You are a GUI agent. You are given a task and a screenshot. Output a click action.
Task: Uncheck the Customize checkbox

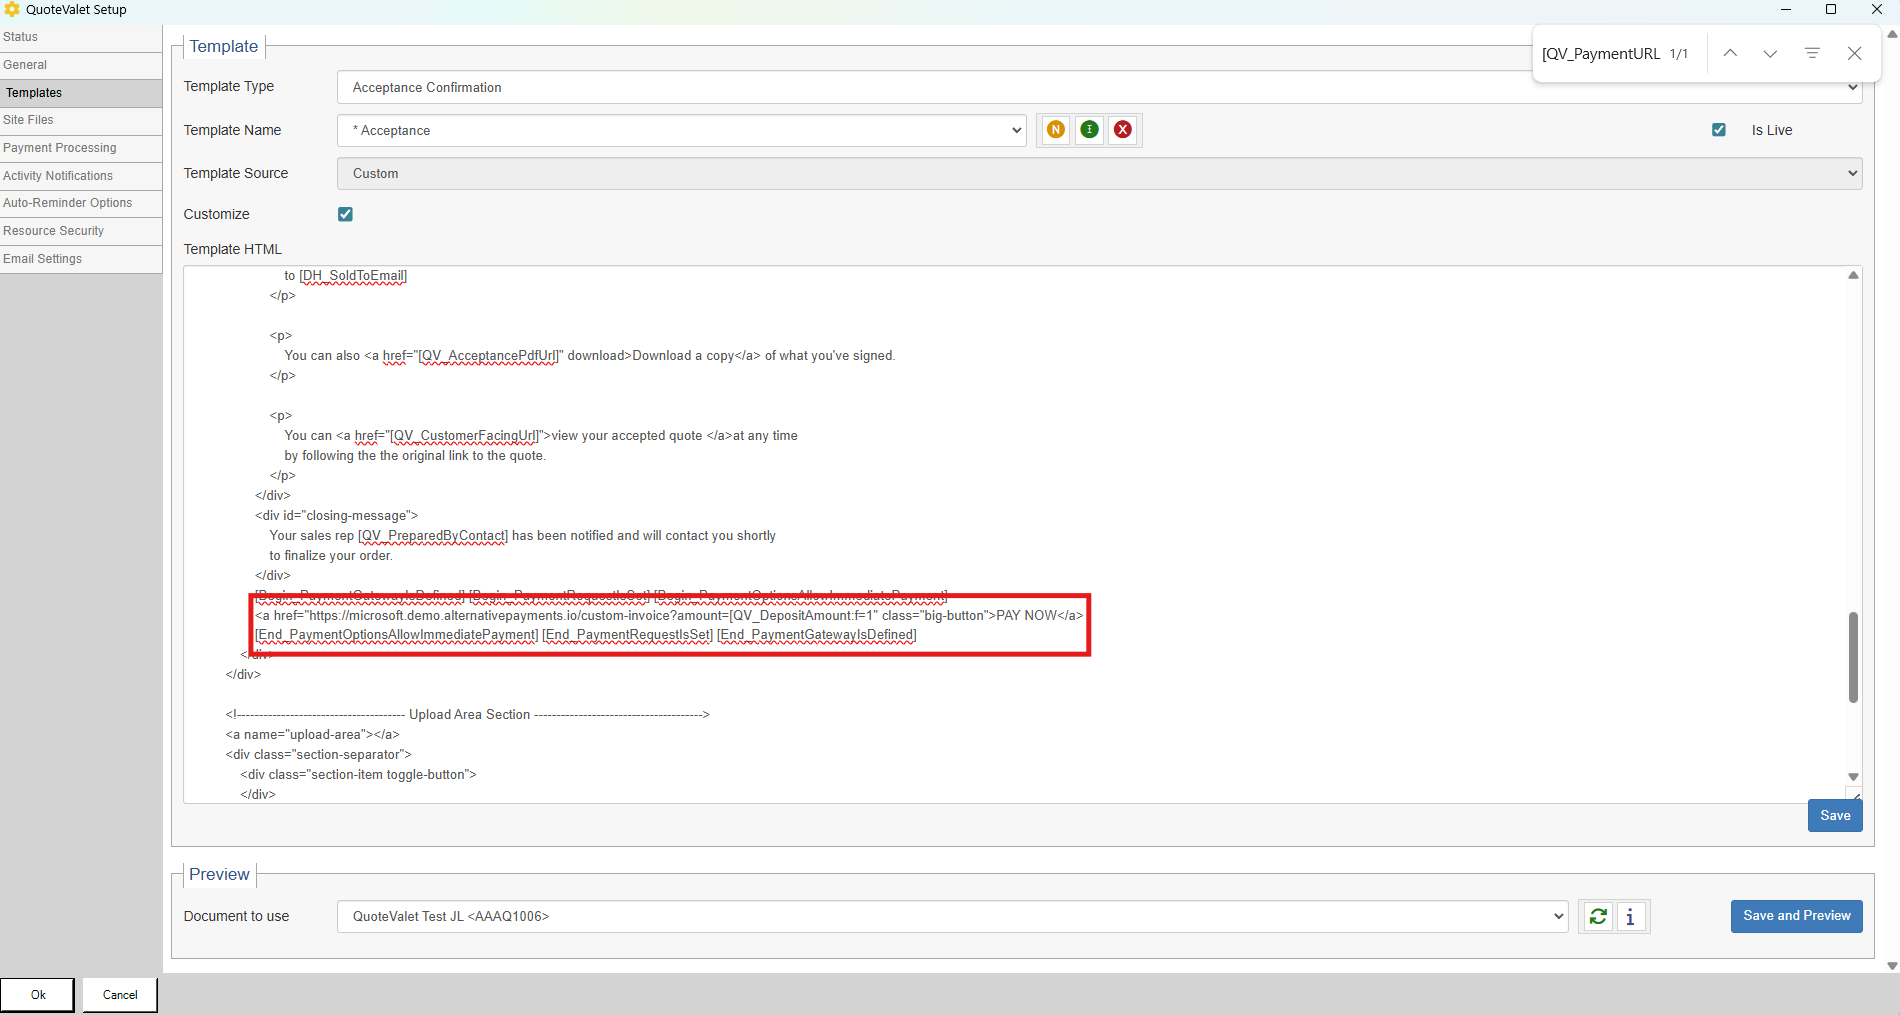click(x=345, y=214)
